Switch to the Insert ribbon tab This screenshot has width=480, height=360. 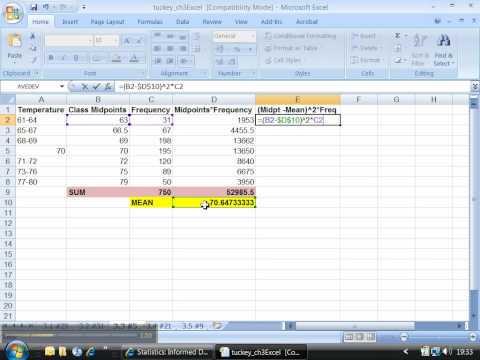(x=70, y=22)
